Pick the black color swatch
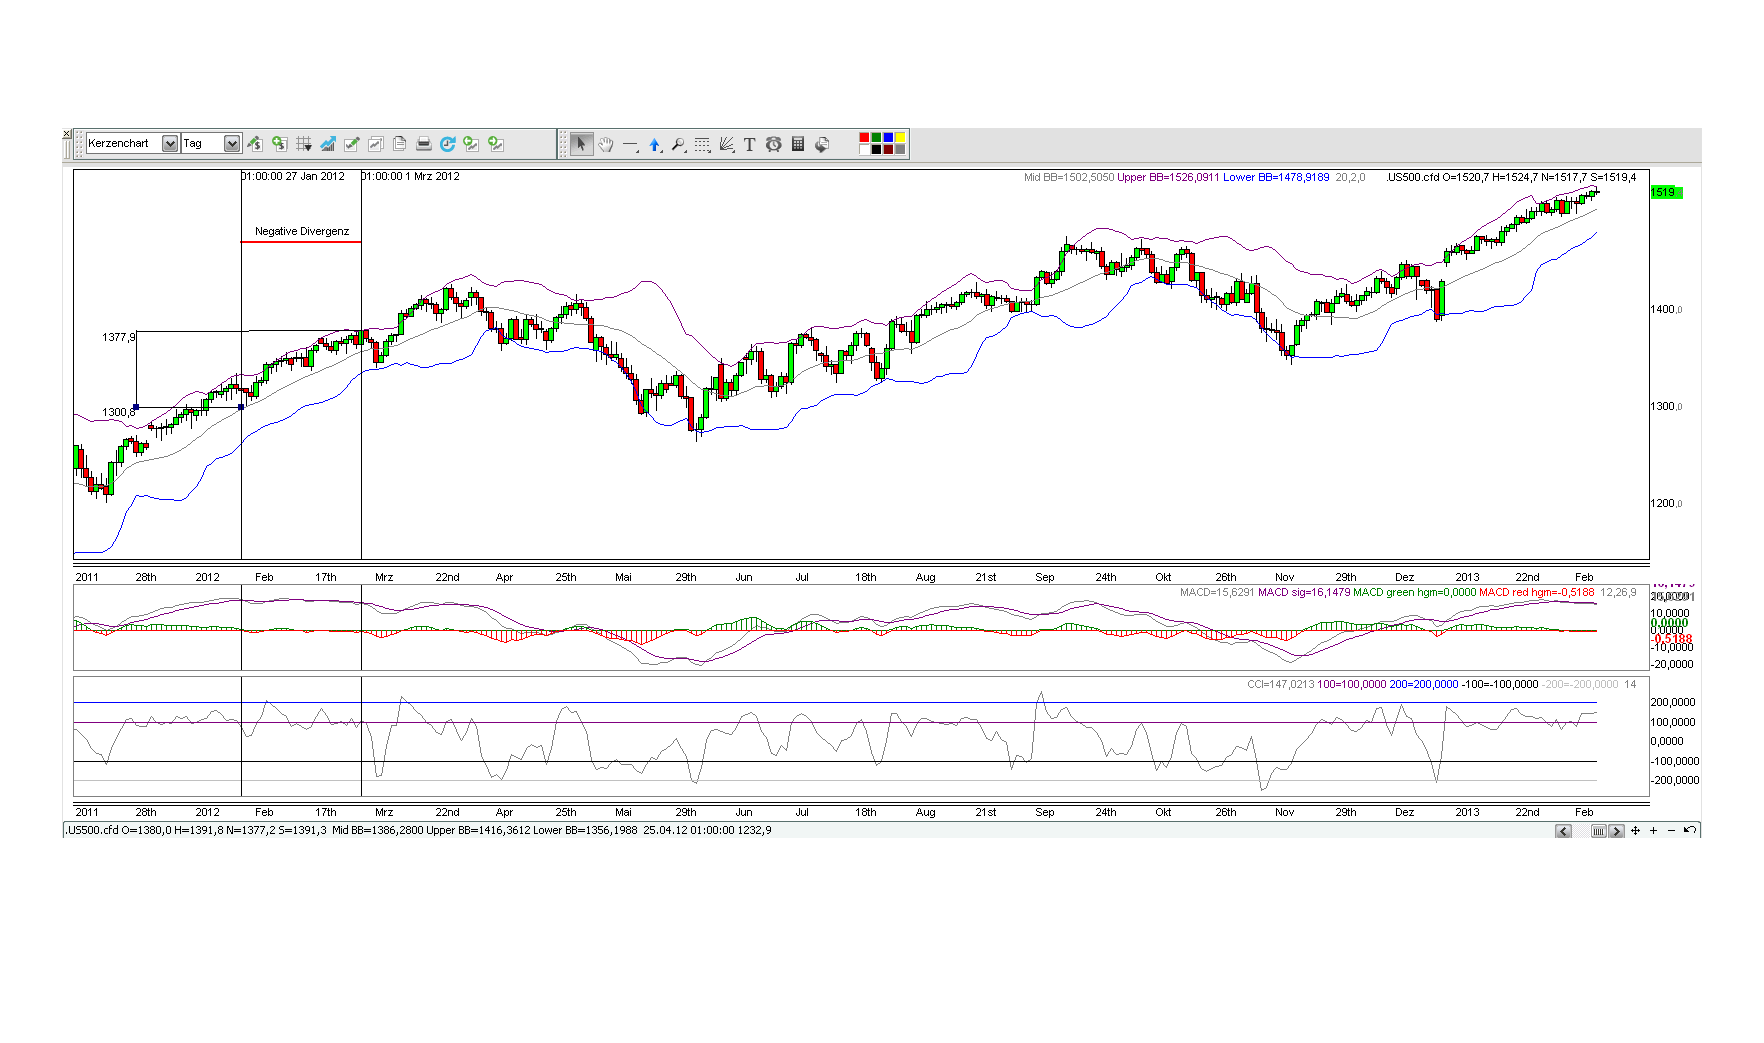Viewport: 1764px width, 1043px height. tap(877, 150)
